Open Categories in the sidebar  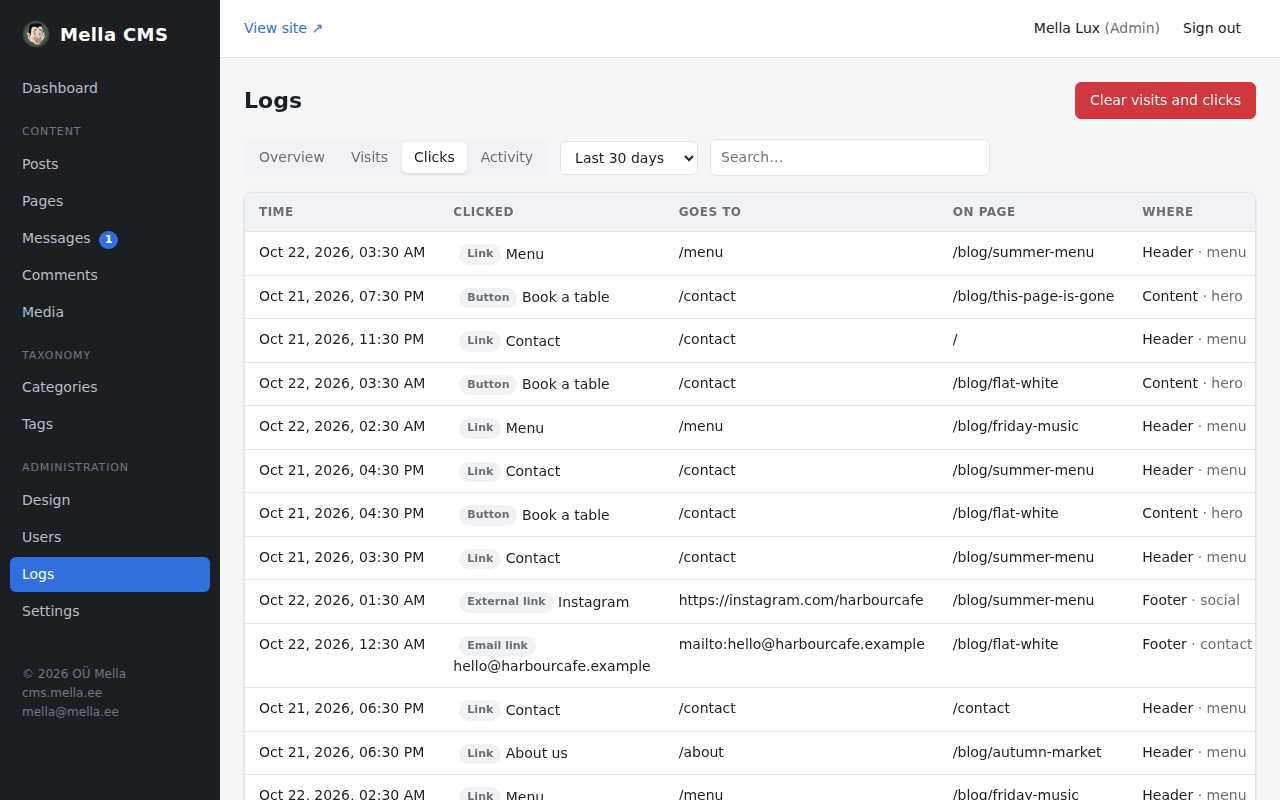pos(110,387)
